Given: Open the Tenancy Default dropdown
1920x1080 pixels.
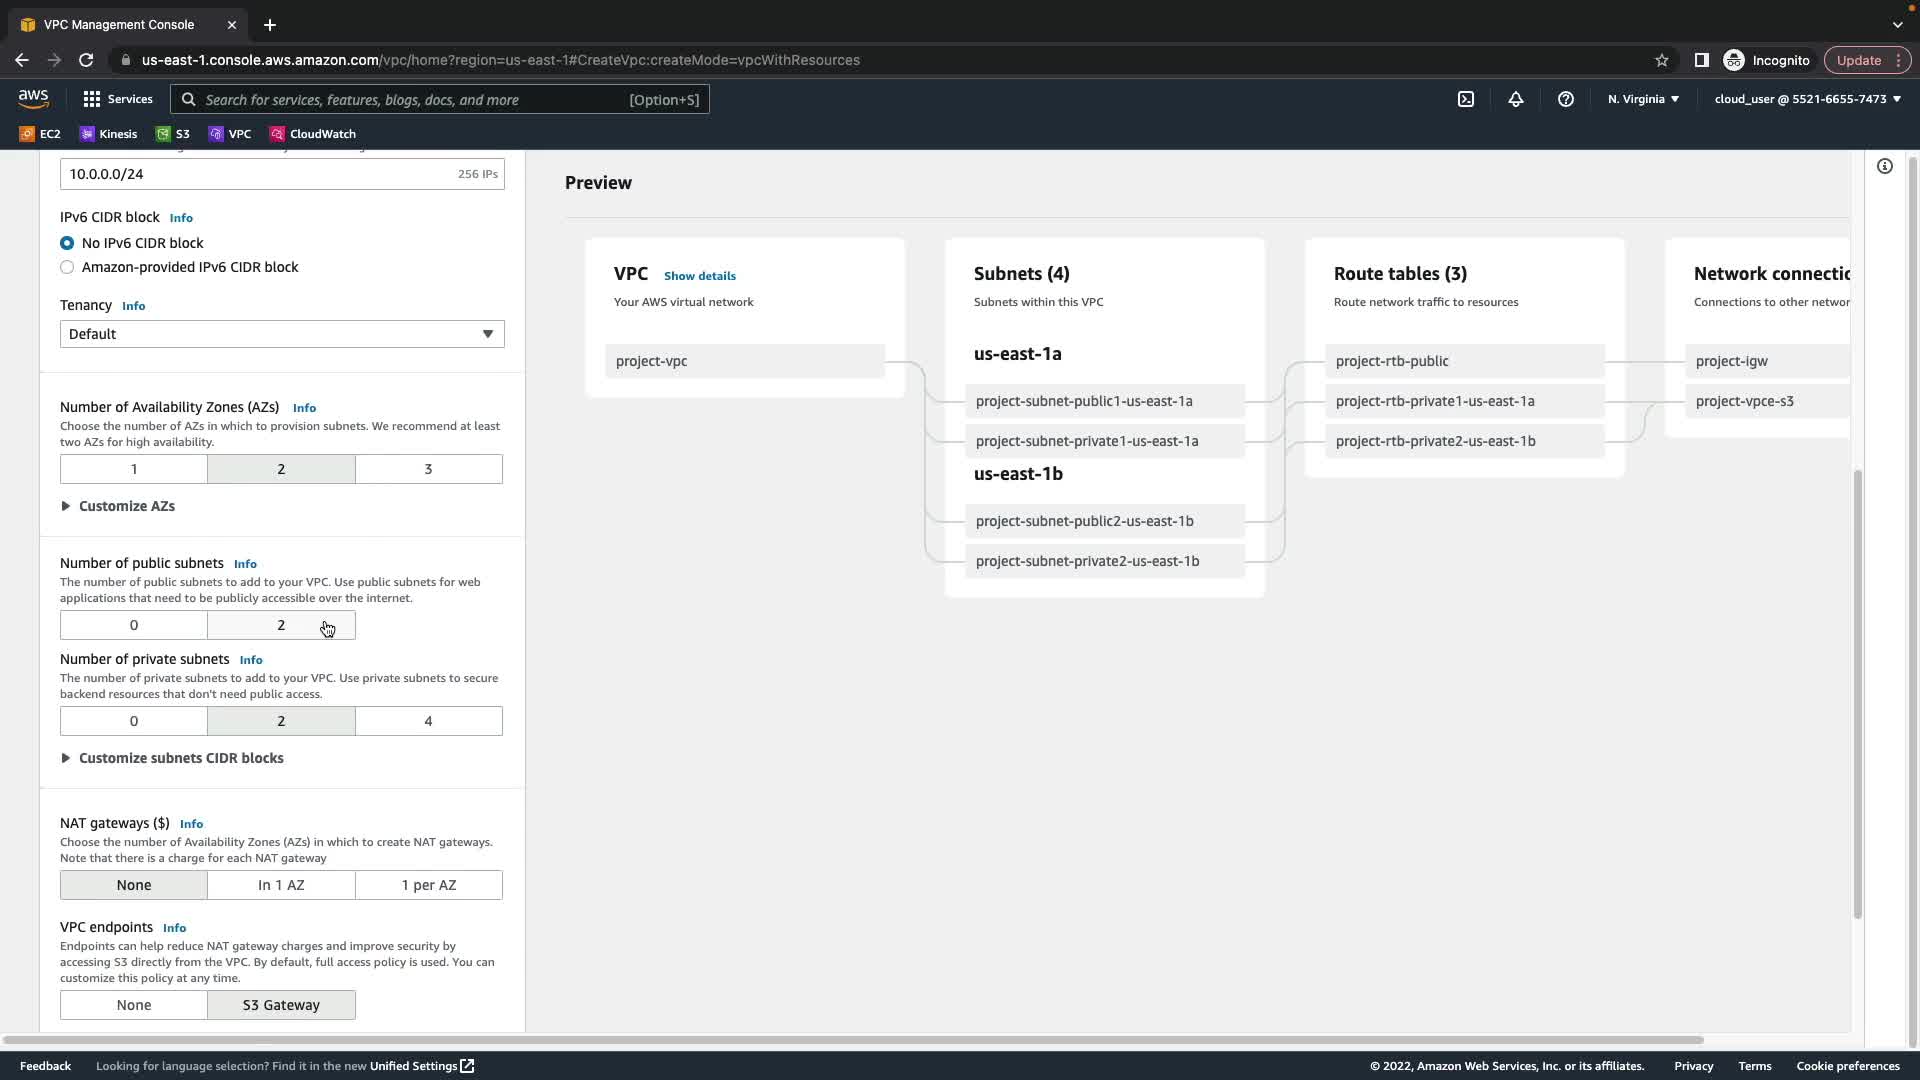Looking at the screenshot, I should click(282, 334).
